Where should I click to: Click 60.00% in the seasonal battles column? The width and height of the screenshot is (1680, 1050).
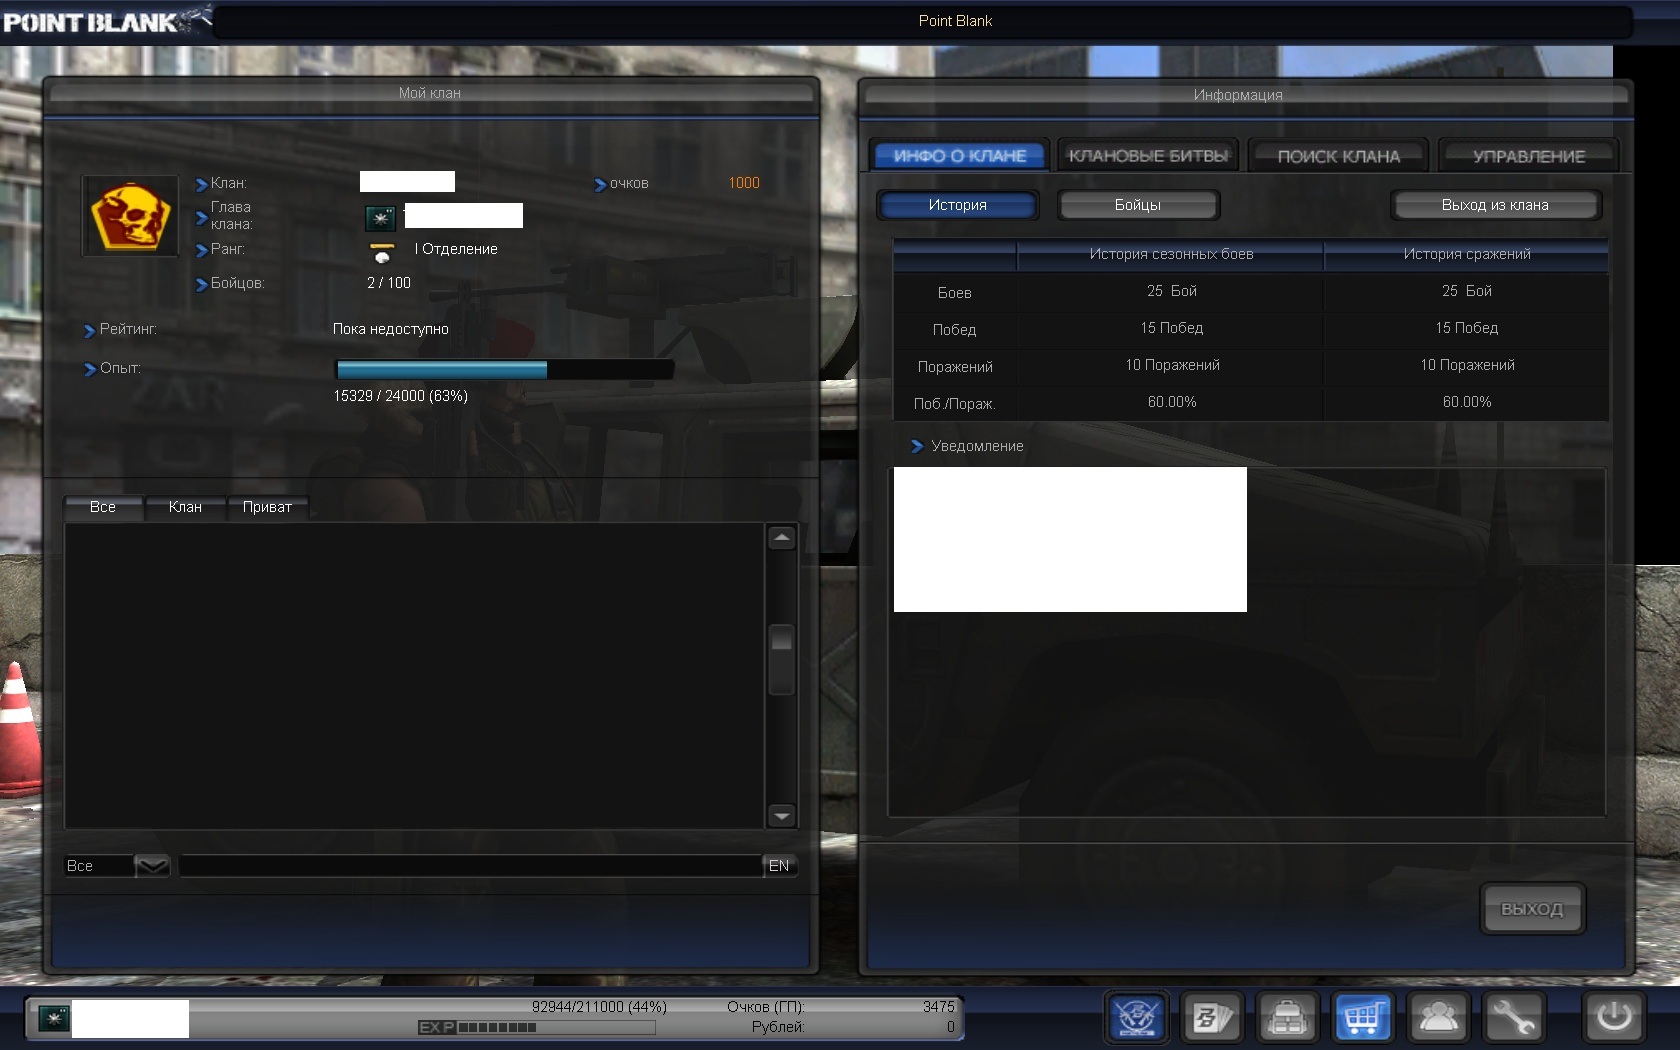tap(1172, 402)
